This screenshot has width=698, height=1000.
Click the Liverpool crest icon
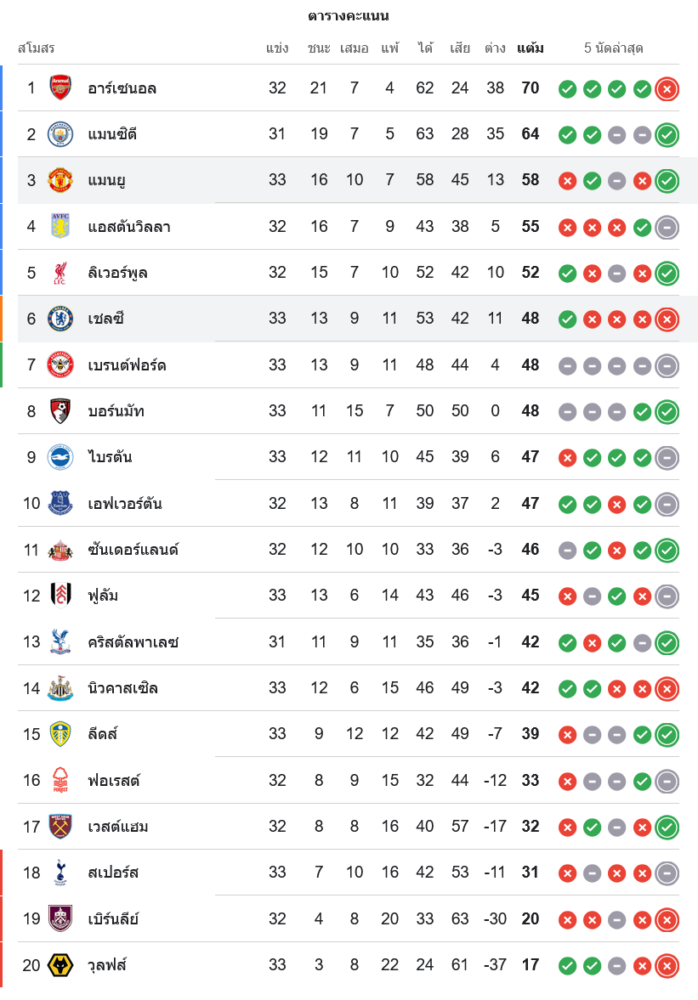point(61,272)
